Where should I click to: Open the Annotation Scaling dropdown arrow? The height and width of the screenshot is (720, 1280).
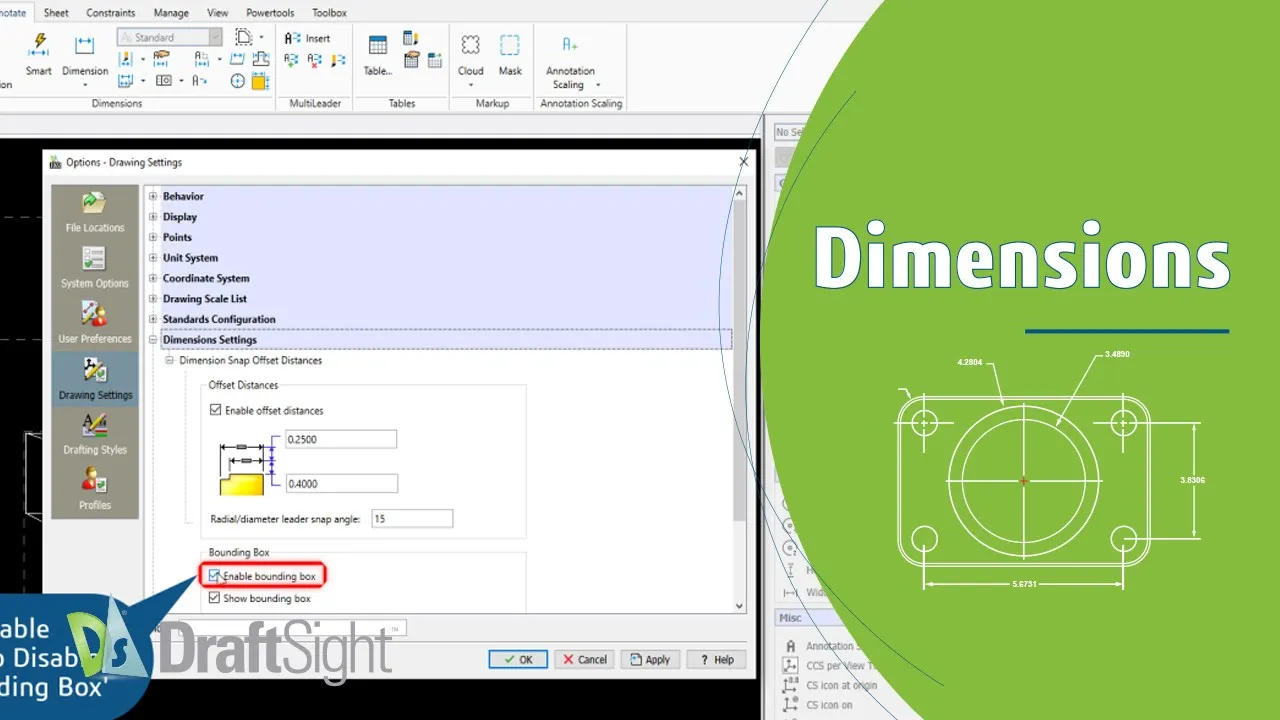click(598, 85)
